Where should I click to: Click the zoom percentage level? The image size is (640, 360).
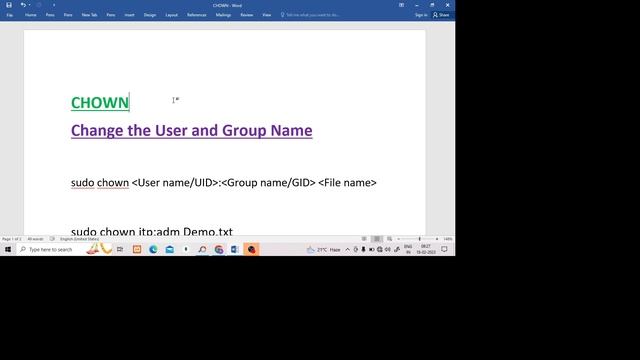pyautogui.click(x=448, y=239)
